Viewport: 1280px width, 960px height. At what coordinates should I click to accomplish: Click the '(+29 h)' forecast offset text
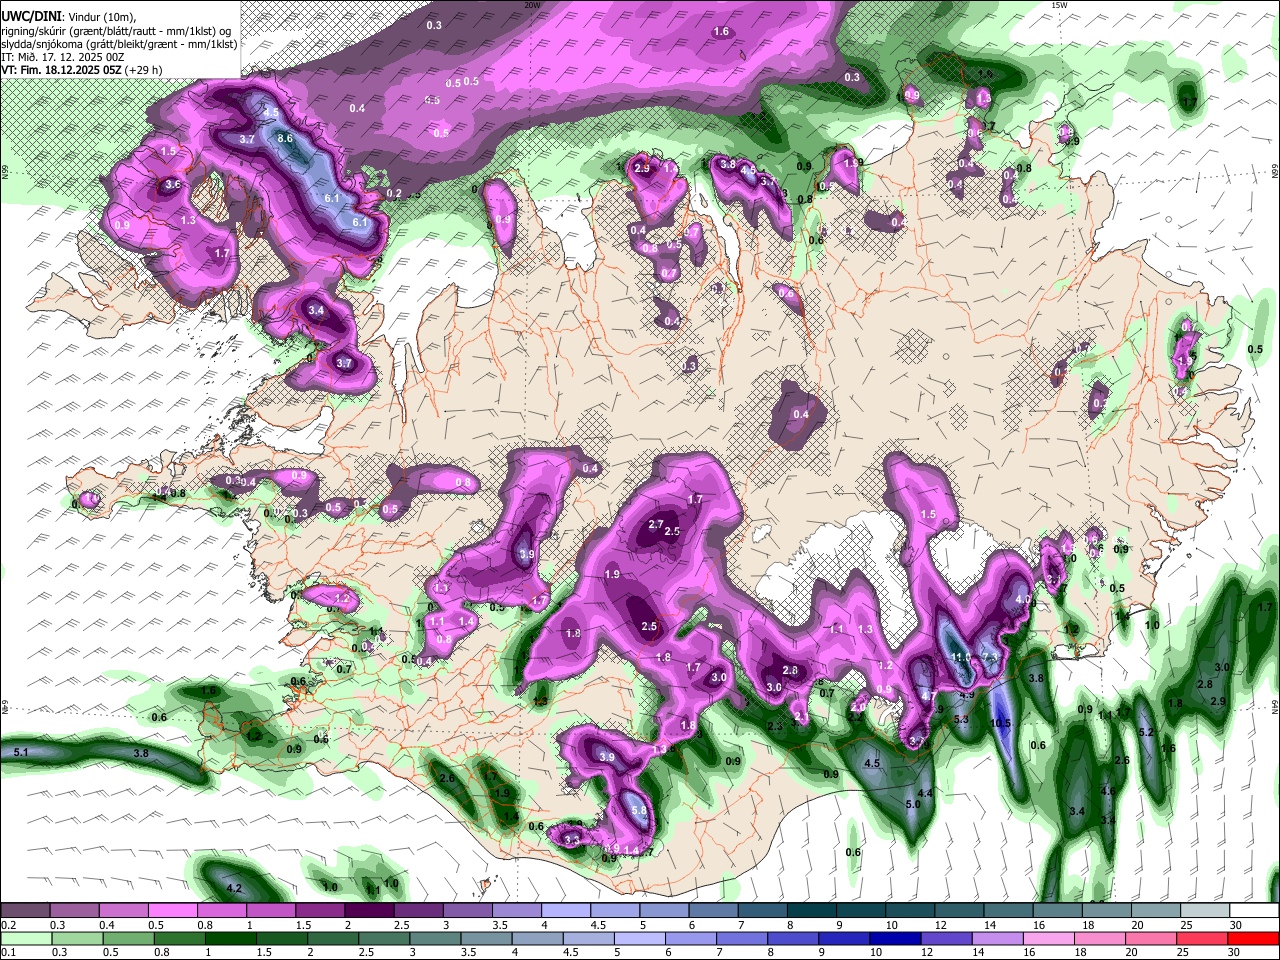(x=145, y=71)
